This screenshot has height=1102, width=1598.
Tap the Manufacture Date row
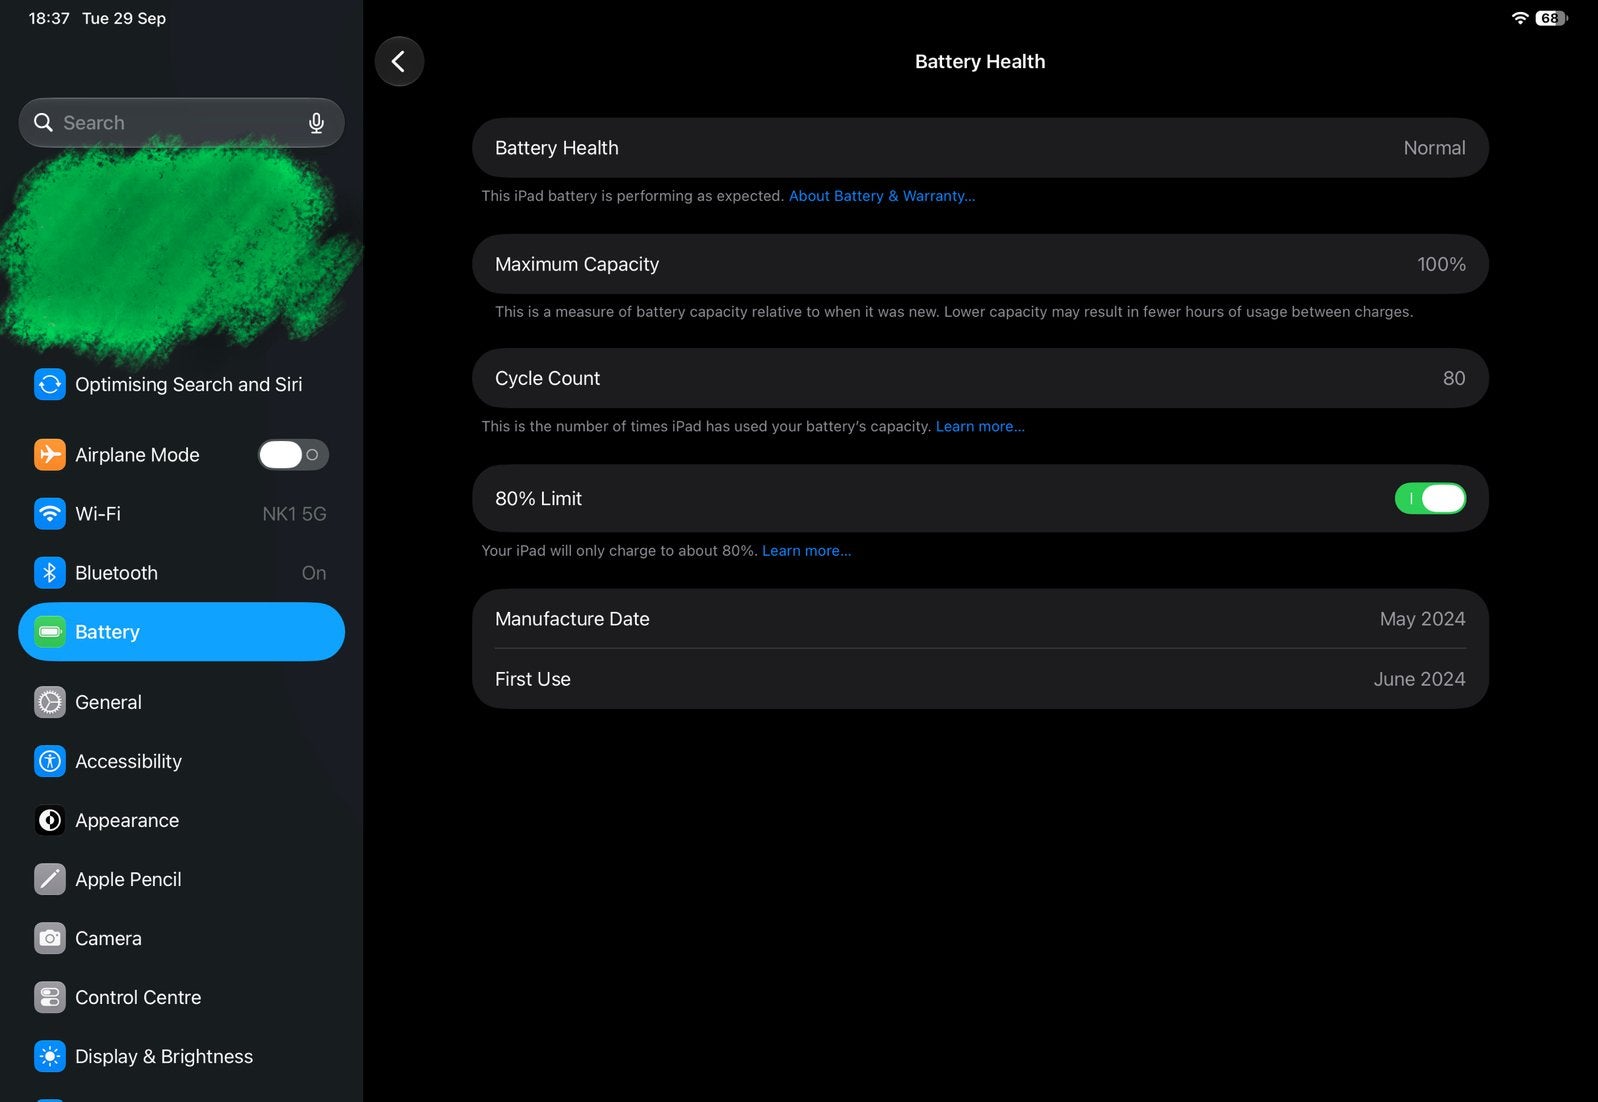click(x=980, y=619)
